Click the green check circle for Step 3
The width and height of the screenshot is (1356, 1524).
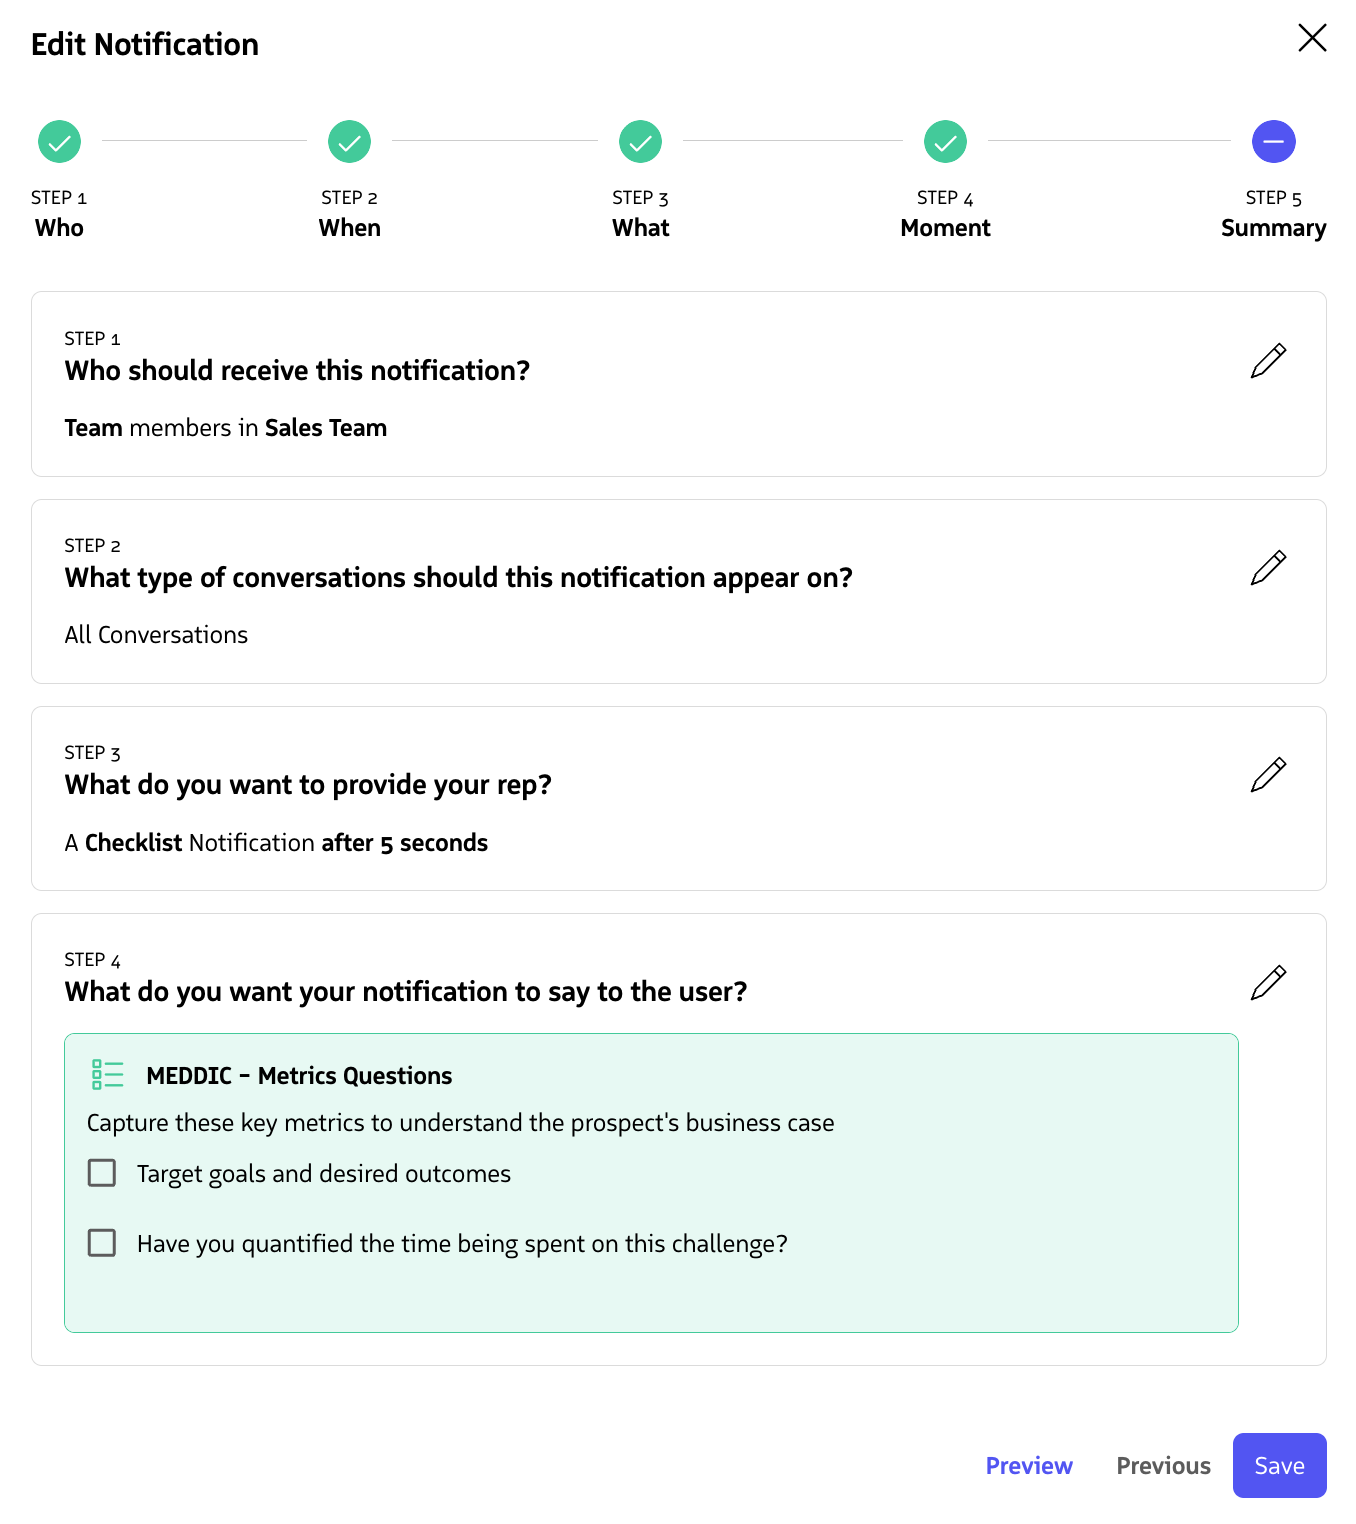point(639,141)
